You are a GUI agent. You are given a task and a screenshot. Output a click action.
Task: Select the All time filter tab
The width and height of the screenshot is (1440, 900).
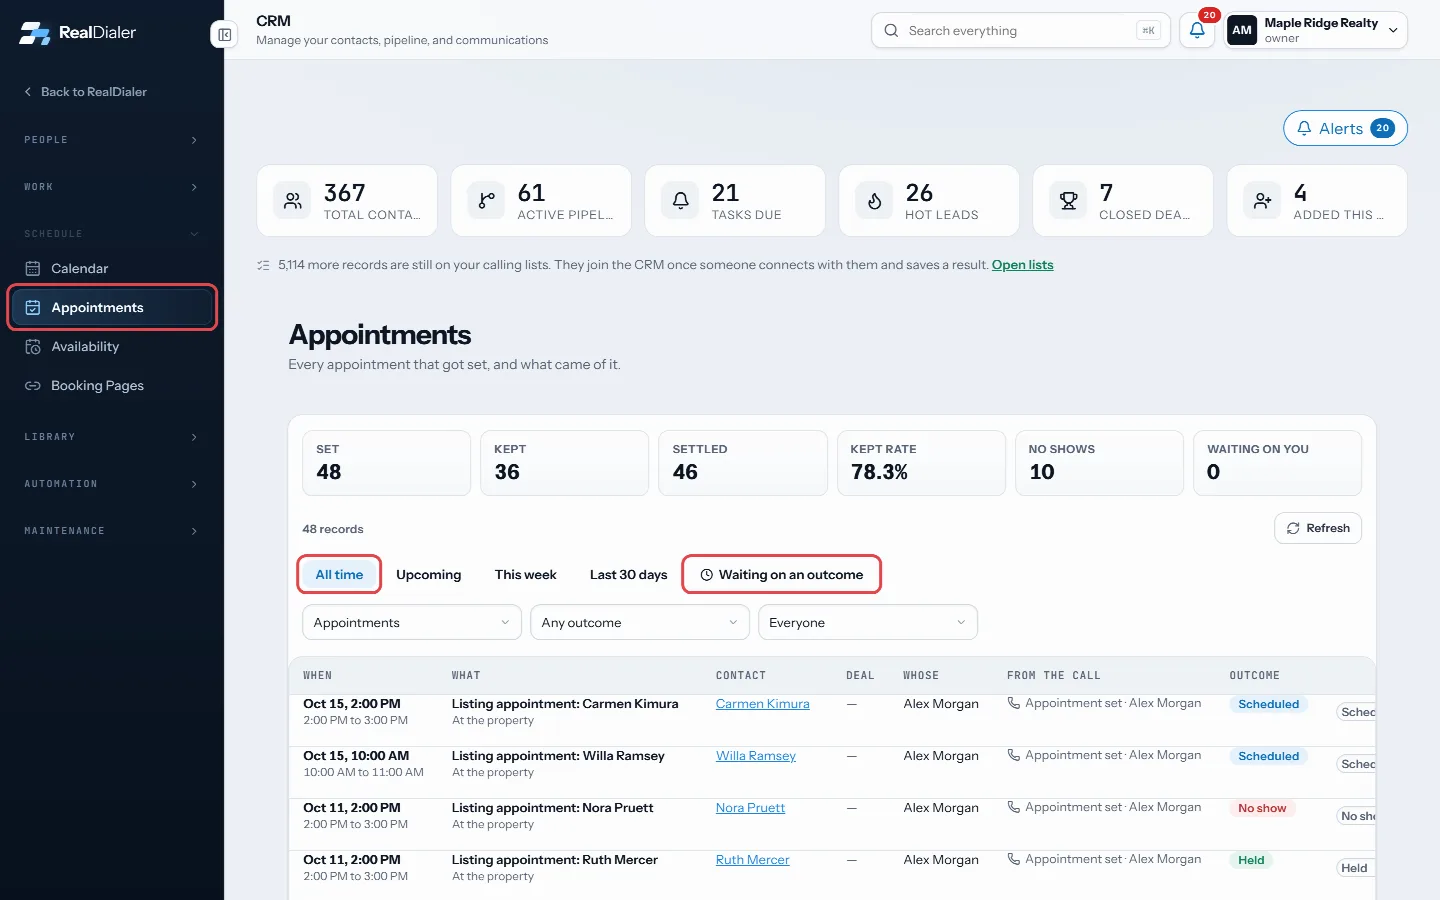339,574
